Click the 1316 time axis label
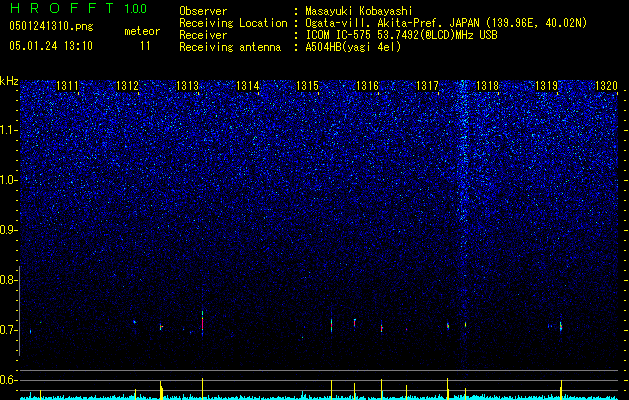The width and height of the screenshot is (629, 400). pyautogui.click(x=367, y=86)
